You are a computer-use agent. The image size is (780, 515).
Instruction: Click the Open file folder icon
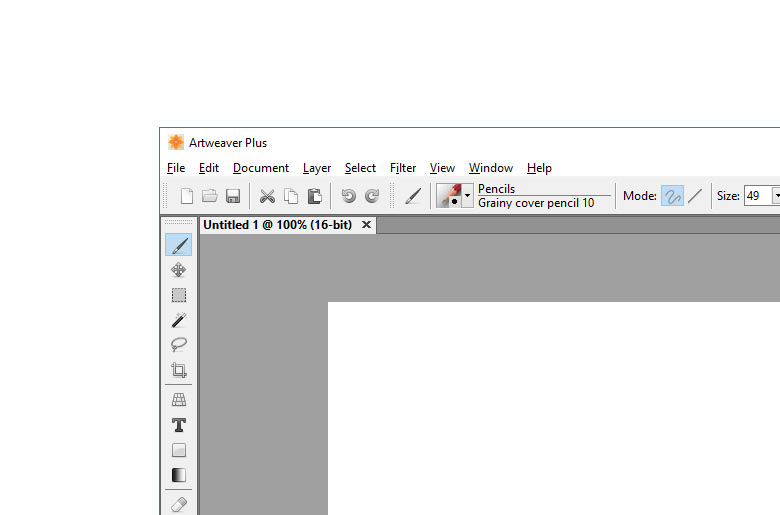(x=209, y=196)
